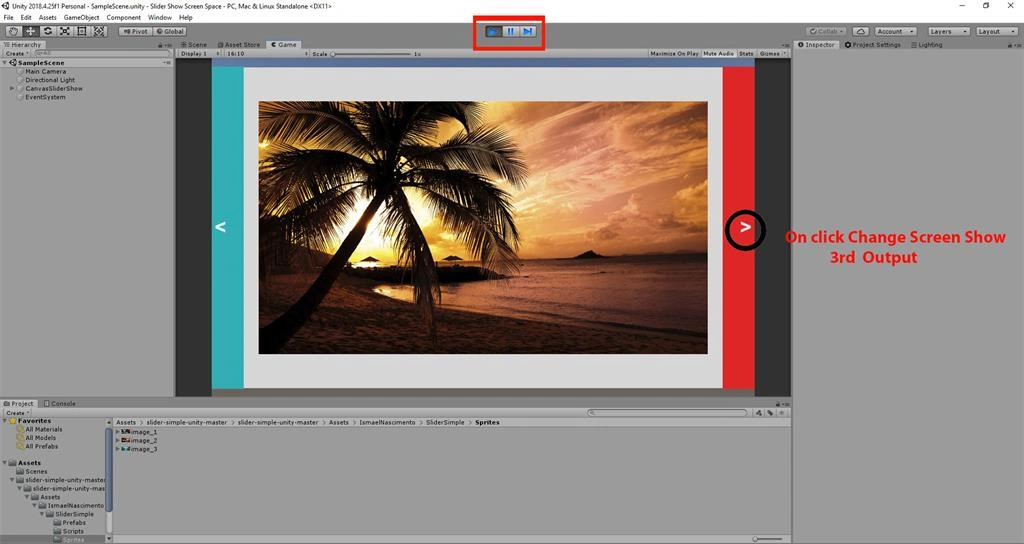Viewport: 1024px width, 544px height.
Task: Pause the running game
Action: 511,31
